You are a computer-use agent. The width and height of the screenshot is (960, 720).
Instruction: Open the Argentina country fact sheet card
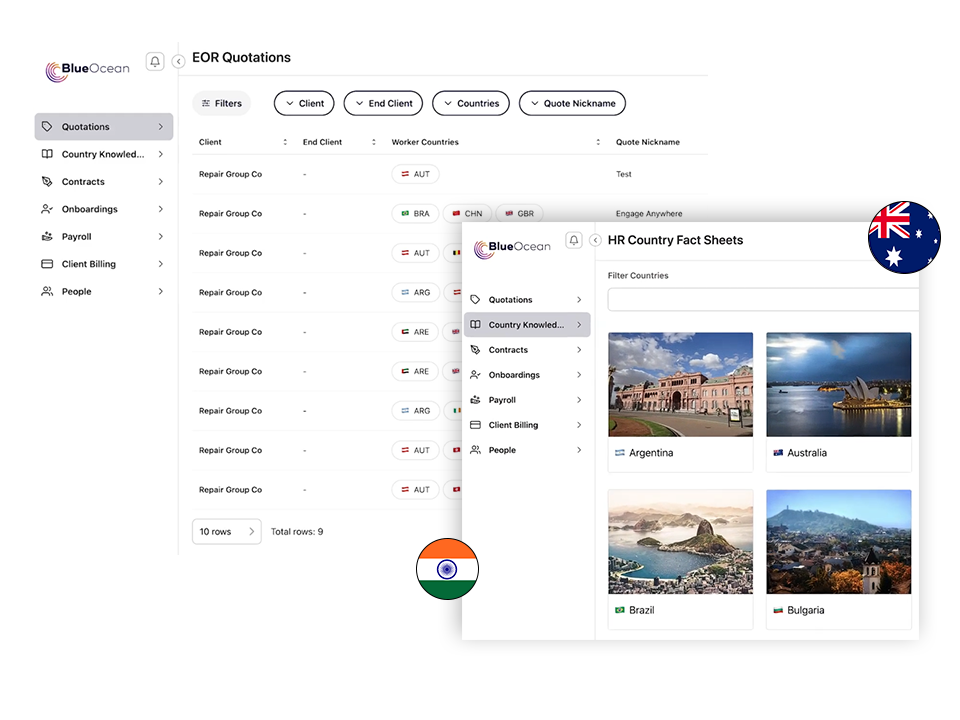[x=680, y=402]
